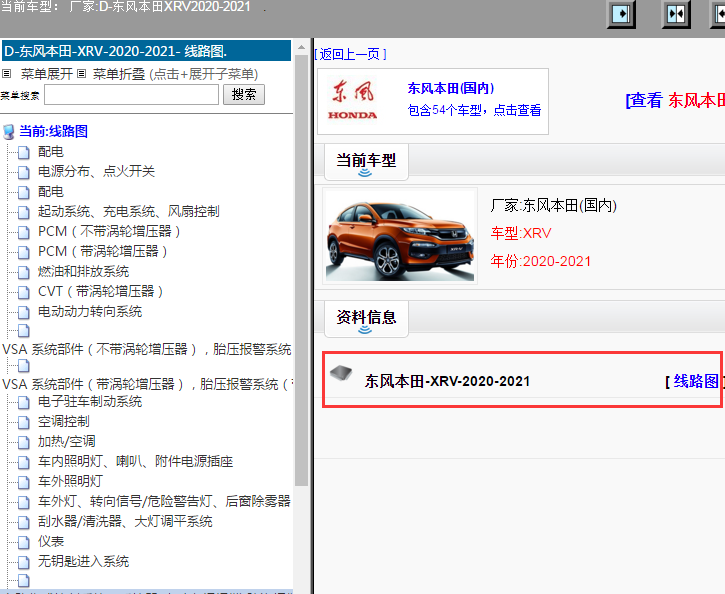The image size is (725, 594).
Task: Expand the 当前:线路图 tree root
Action: pyautogui.click(x=53, y=131)
